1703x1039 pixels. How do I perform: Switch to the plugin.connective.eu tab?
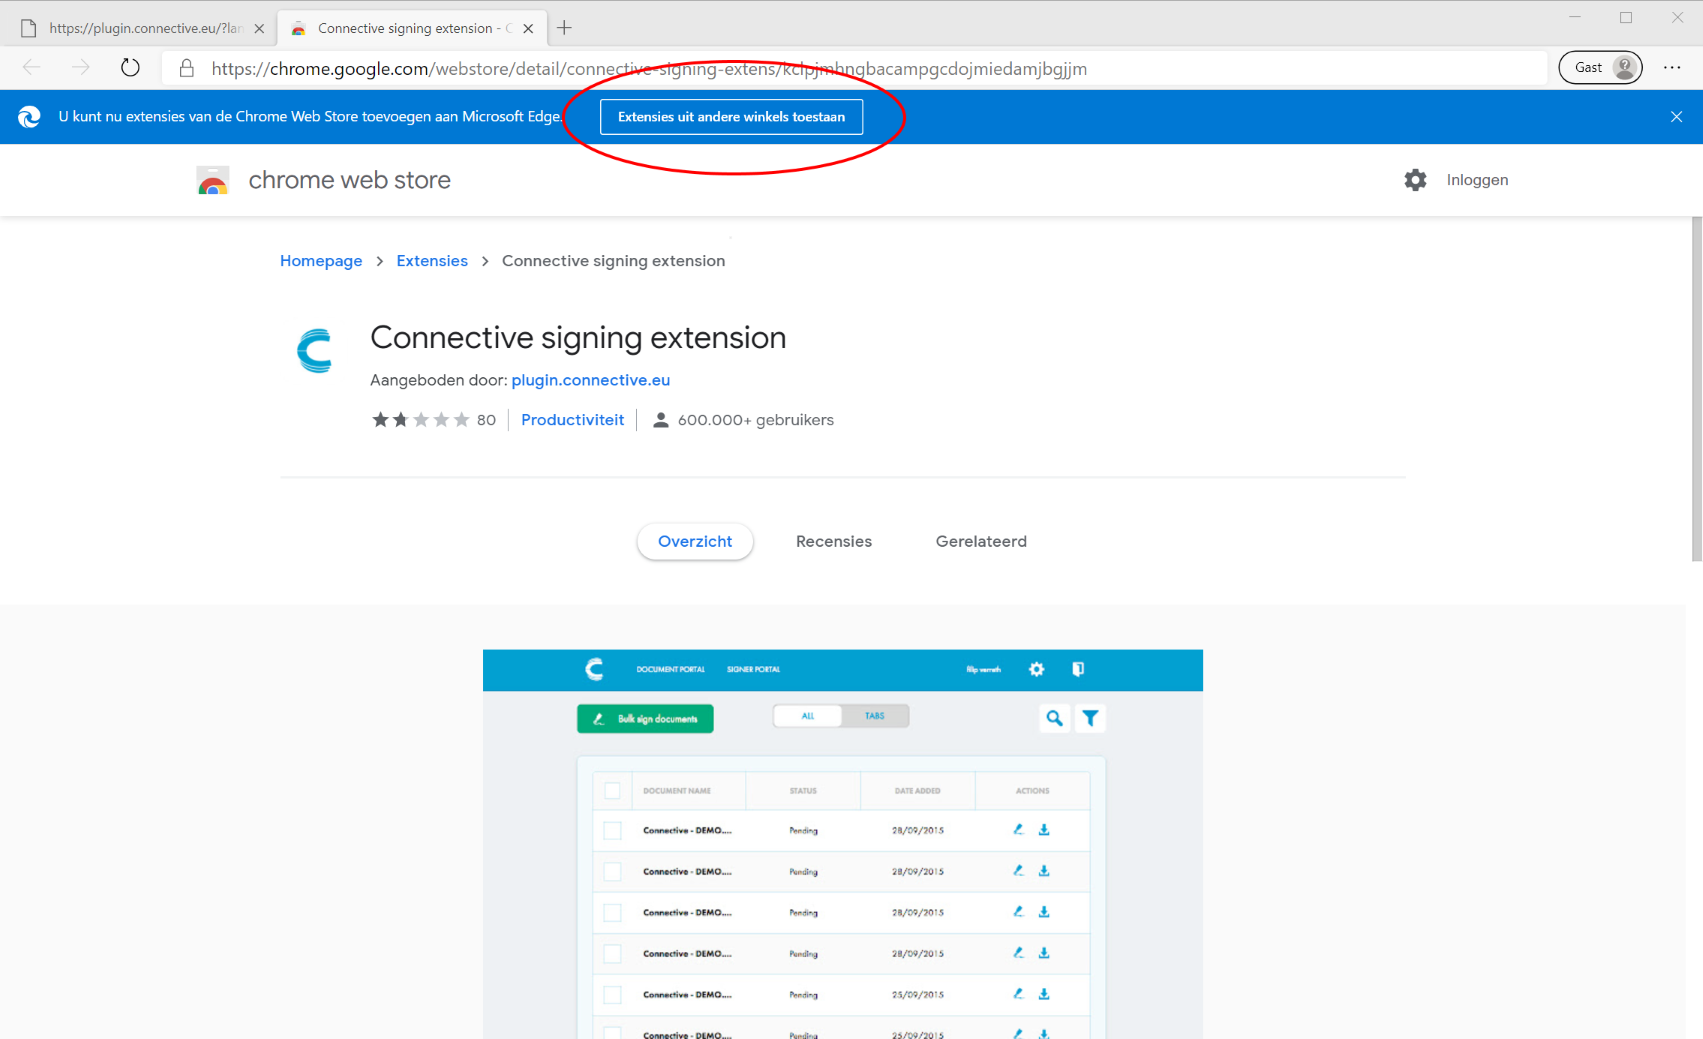(x=138, y=28)
